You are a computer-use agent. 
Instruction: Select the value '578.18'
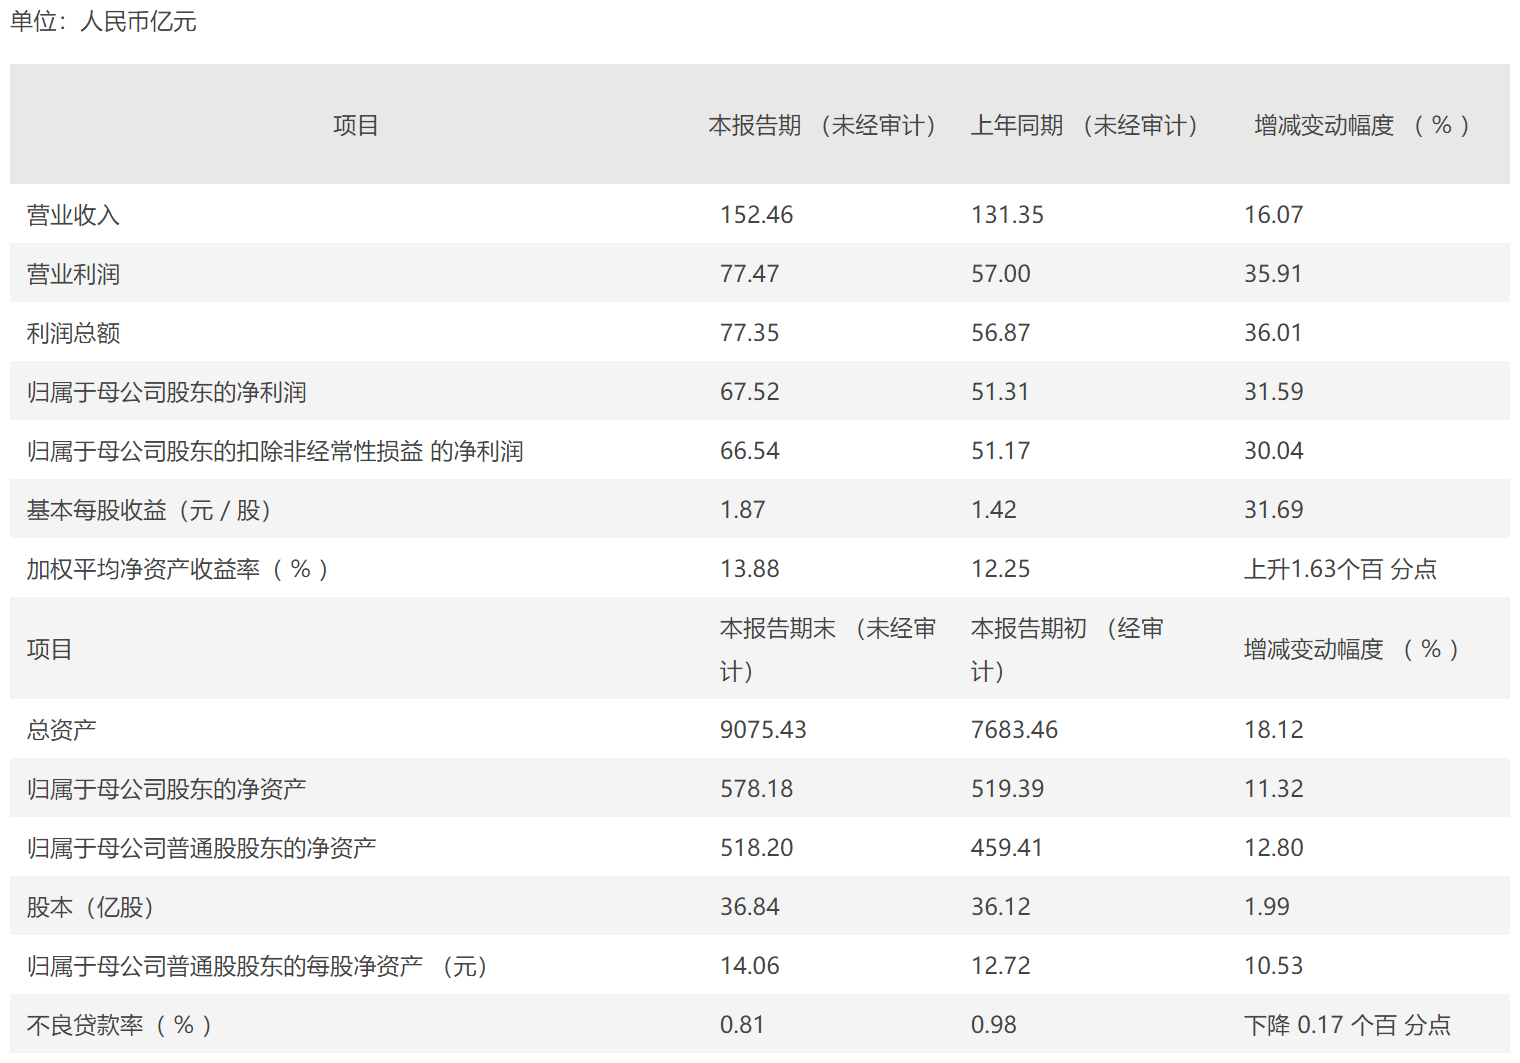pyautogui.click(x=756, y=789)
